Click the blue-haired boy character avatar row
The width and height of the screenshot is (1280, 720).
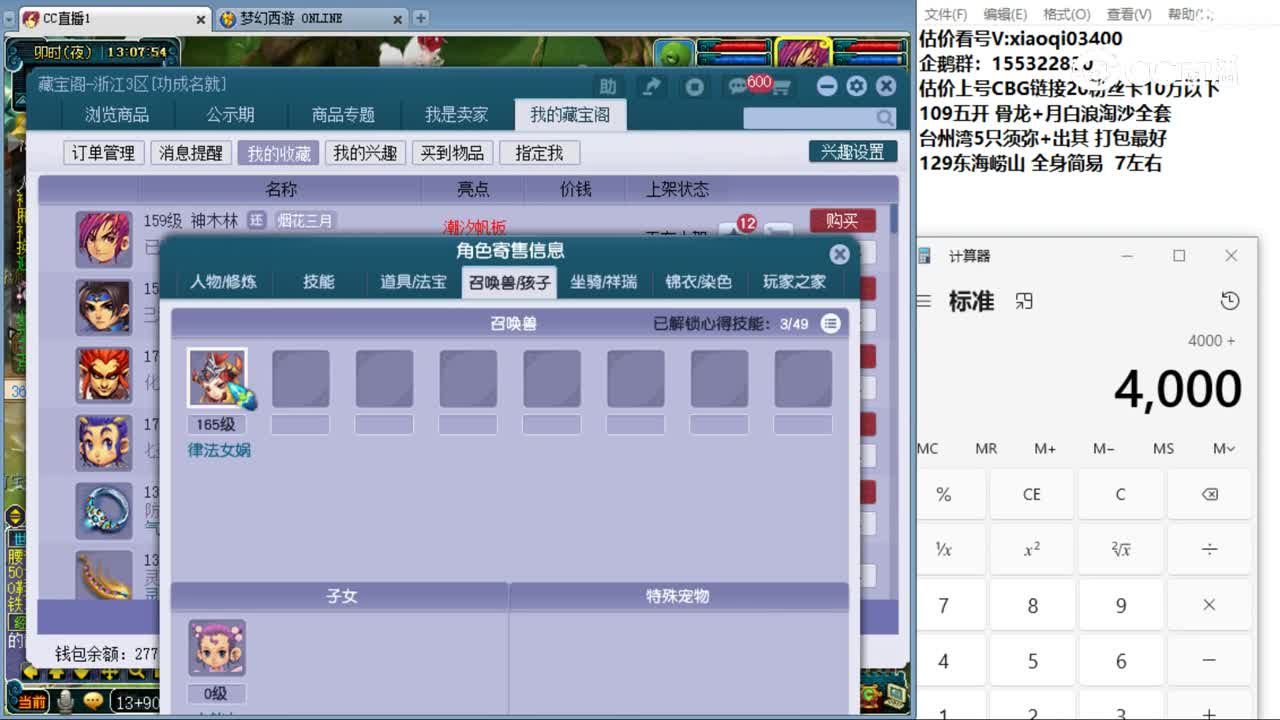(x=104, y=443)
